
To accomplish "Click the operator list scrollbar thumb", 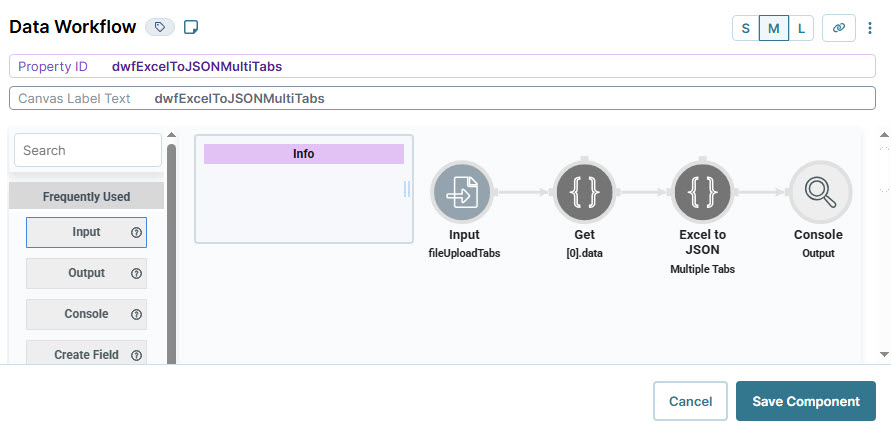I will (x=171, y=253).
